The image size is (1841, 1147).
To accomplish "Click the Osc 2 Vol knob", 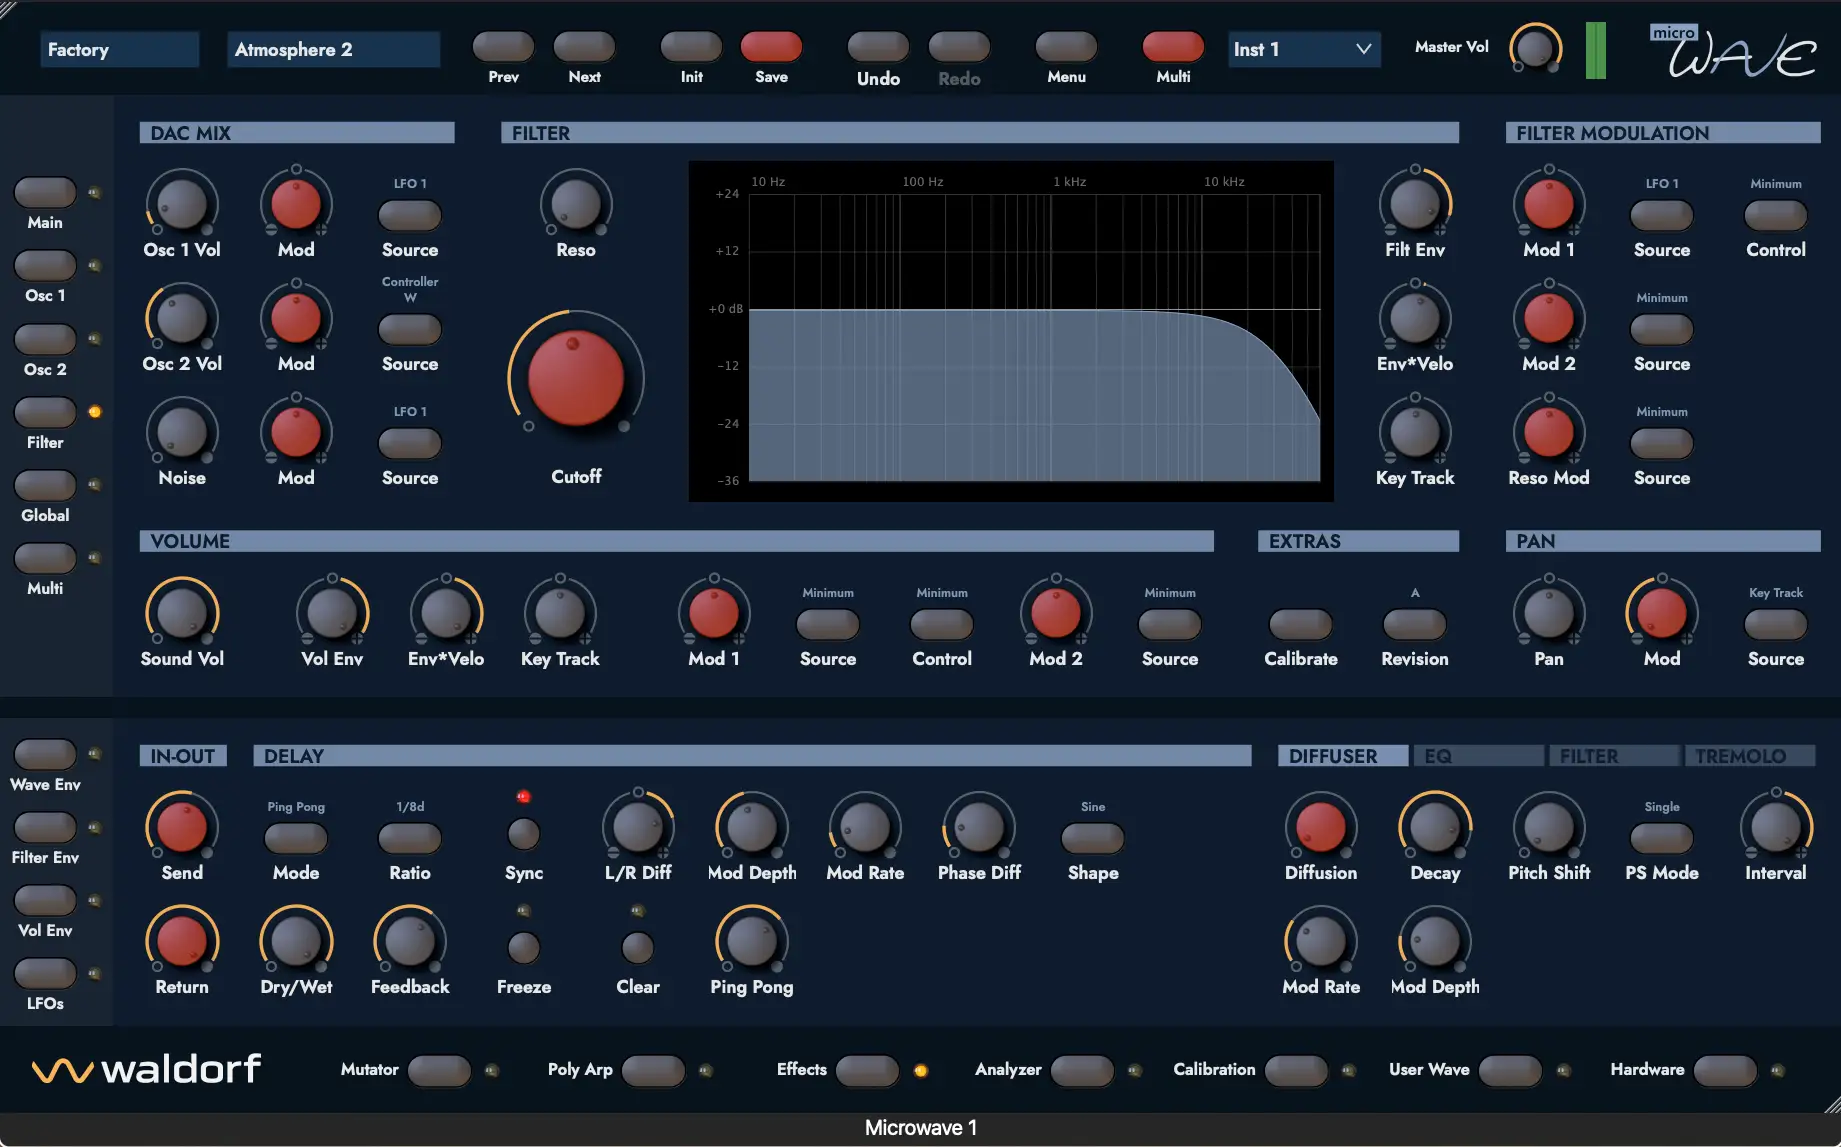I will pyautogui.click(x=182, y=318).
